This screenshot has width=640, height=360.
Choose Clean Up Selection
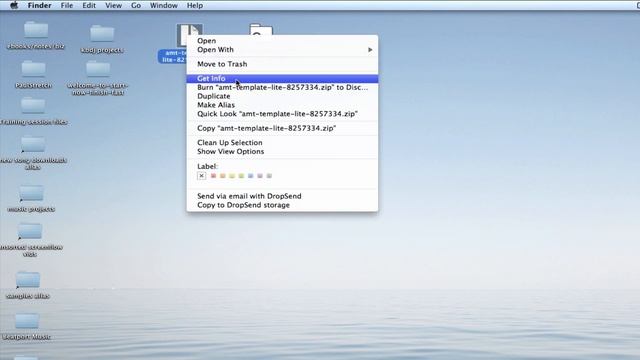pyautogui.click(x=282, y=142)
